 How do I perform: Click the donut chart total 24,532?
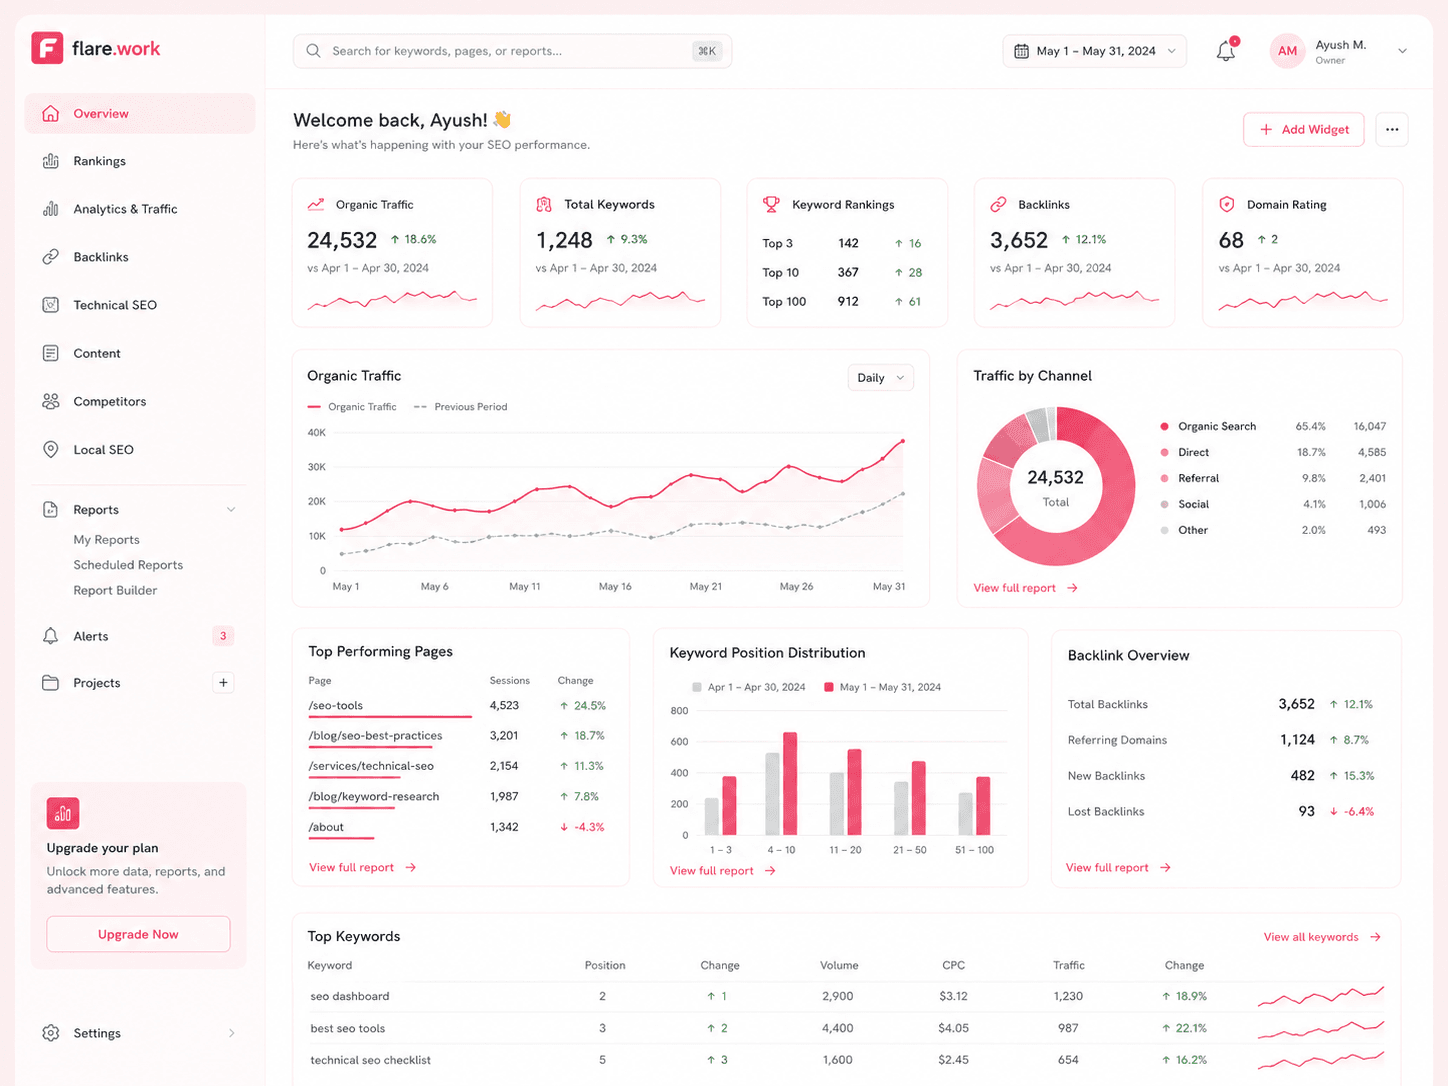tap(1055, 478)
